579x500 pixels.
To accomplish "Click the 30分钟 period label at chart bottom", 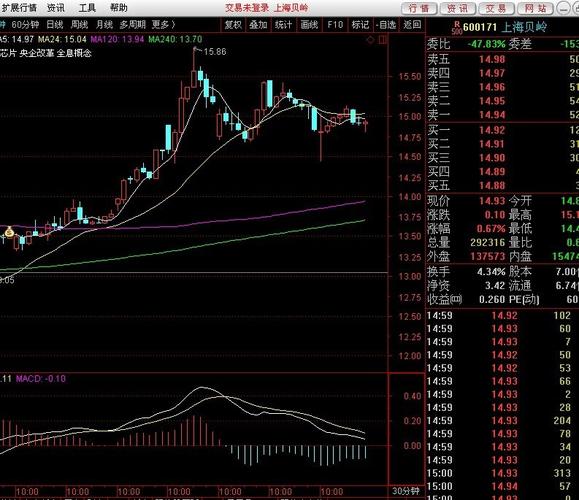I will 405,491.
